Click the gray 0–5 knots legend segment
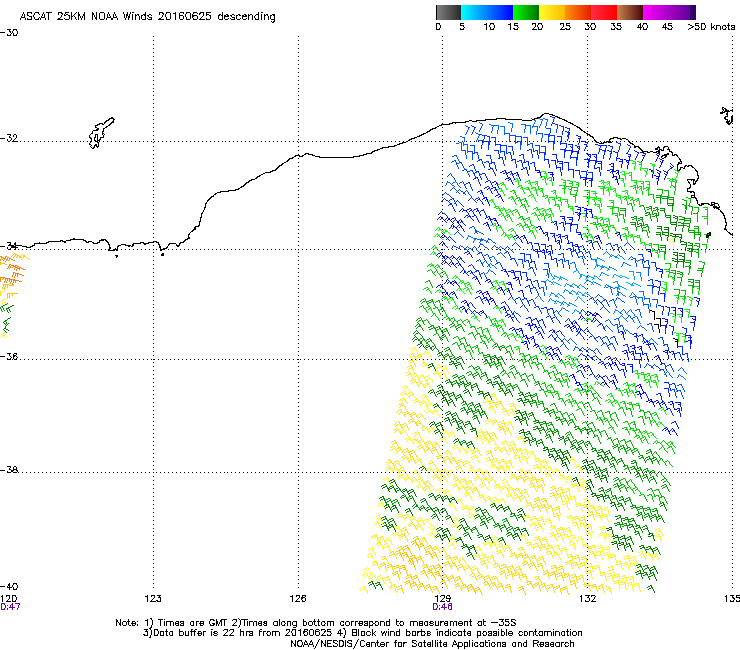Viewport: 740px width, 650px height. (x=448, y=12)
